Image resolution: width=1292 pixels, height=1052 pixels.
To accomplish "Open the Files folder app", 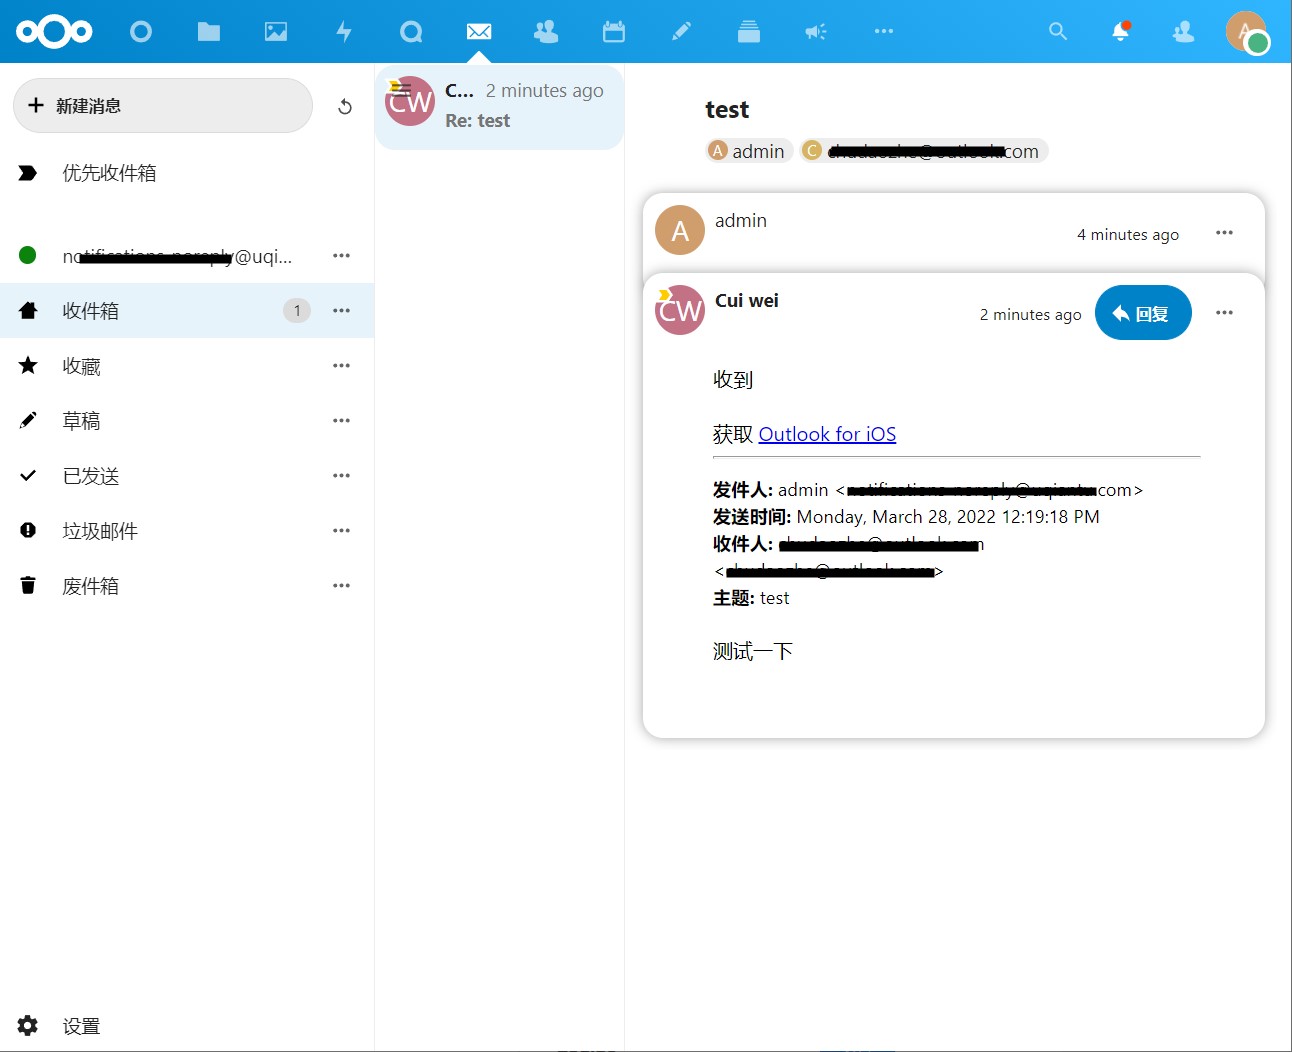I will 209,32.
